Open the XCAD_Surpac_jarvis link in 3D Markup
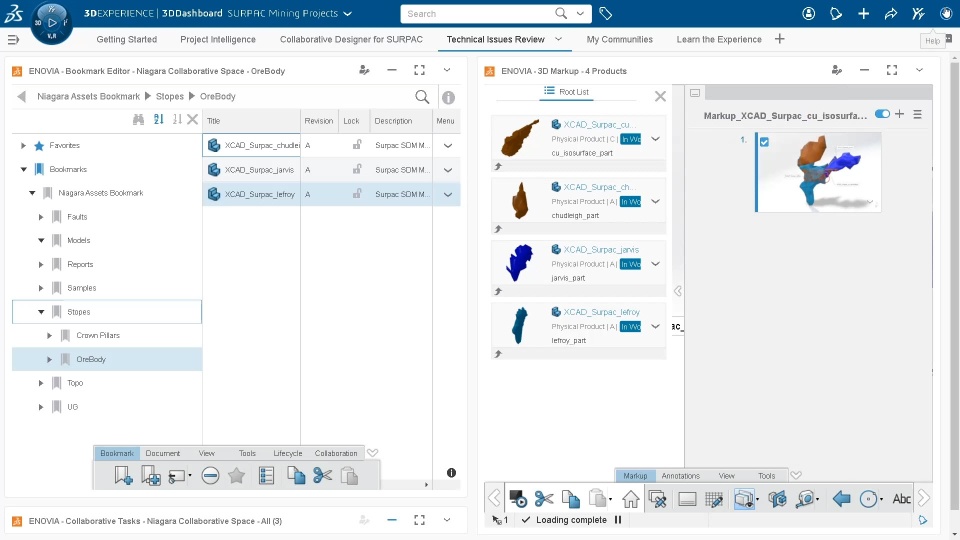The width and height of the screenshot is (960, 540). click(601, 250)
